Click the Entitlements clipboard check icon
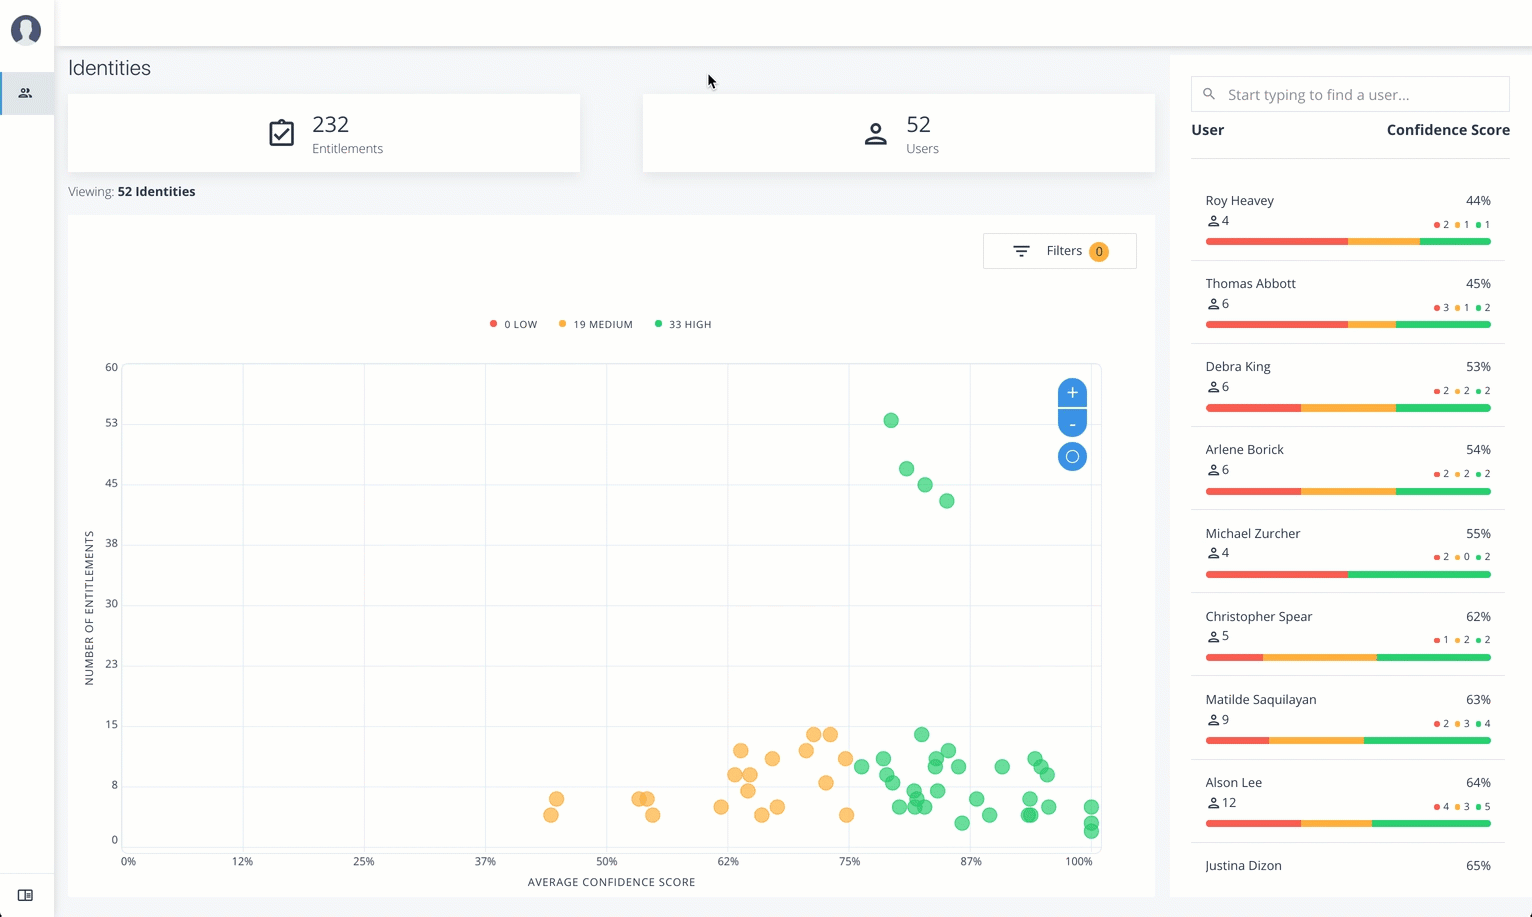This screenshot has height=917, width=1532. [x=282, y=133]
